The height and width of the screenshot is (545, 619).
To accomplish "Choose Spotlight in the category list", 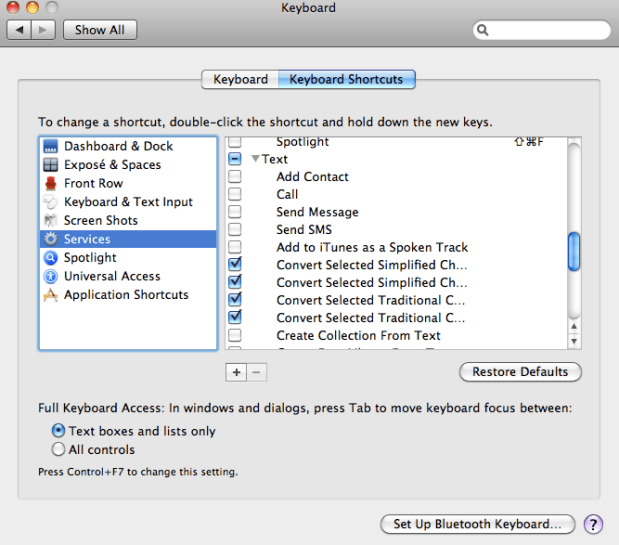I will (x=128, y=257).
